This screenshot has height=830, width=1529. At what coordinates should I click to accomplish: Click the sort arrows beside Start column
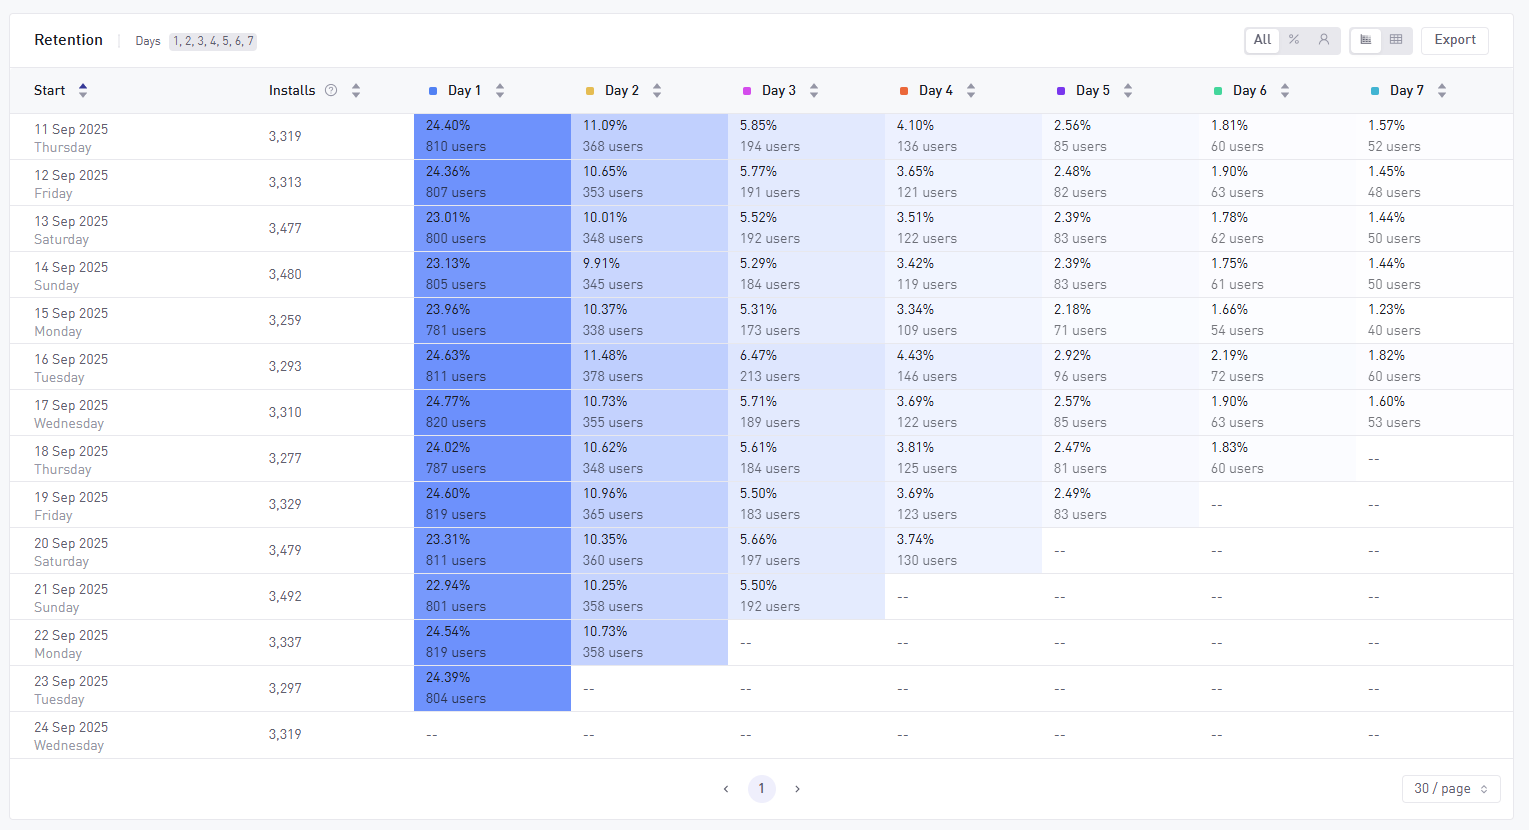(82, 90)
